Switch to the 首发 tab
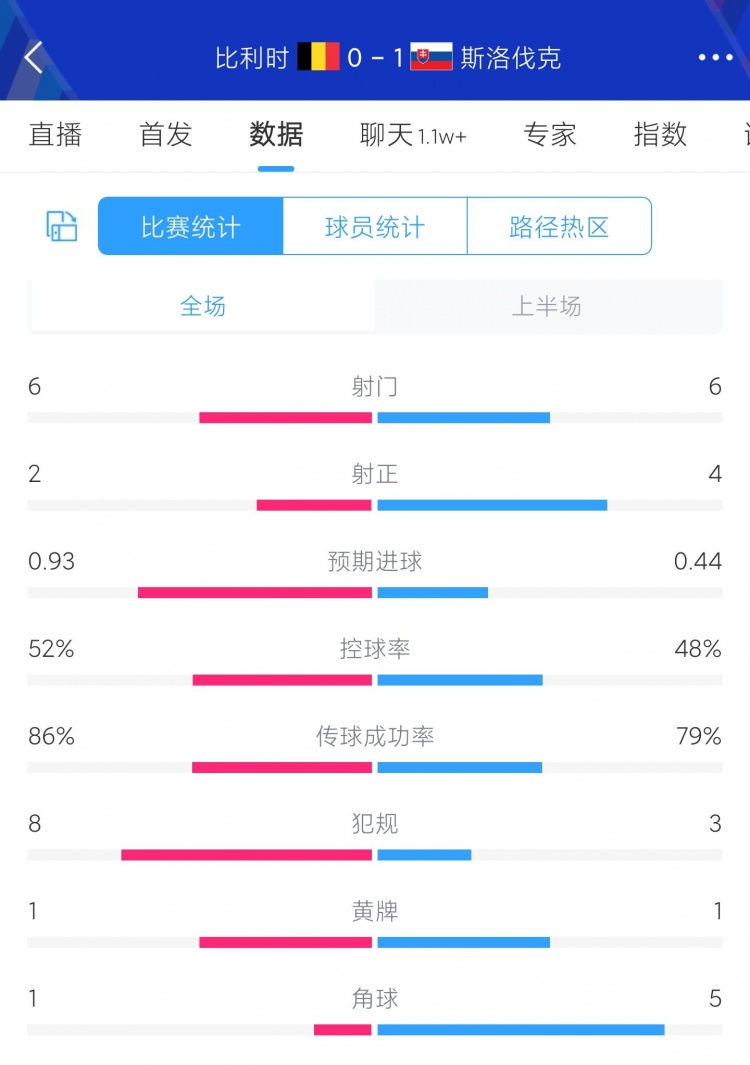The image size is (750, 1065). [x=165, y=134]
